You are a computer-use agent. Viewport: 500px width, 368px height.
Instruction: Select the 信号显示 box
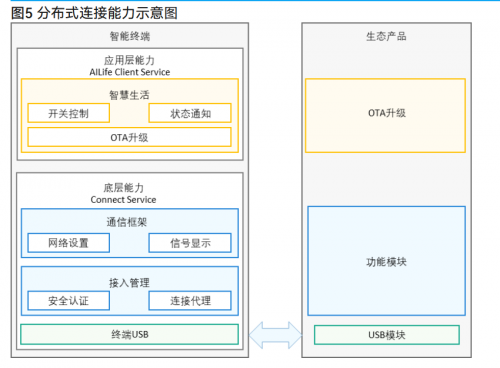[190, 243]
